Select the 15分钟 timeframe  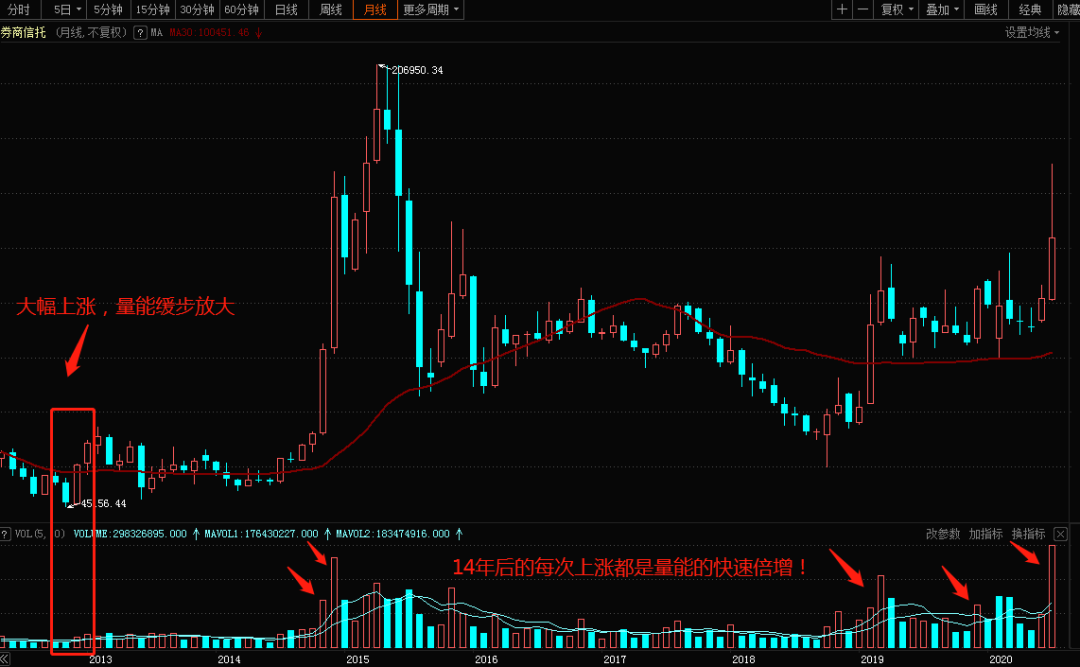pyautogui.click(x=152, y=10)
